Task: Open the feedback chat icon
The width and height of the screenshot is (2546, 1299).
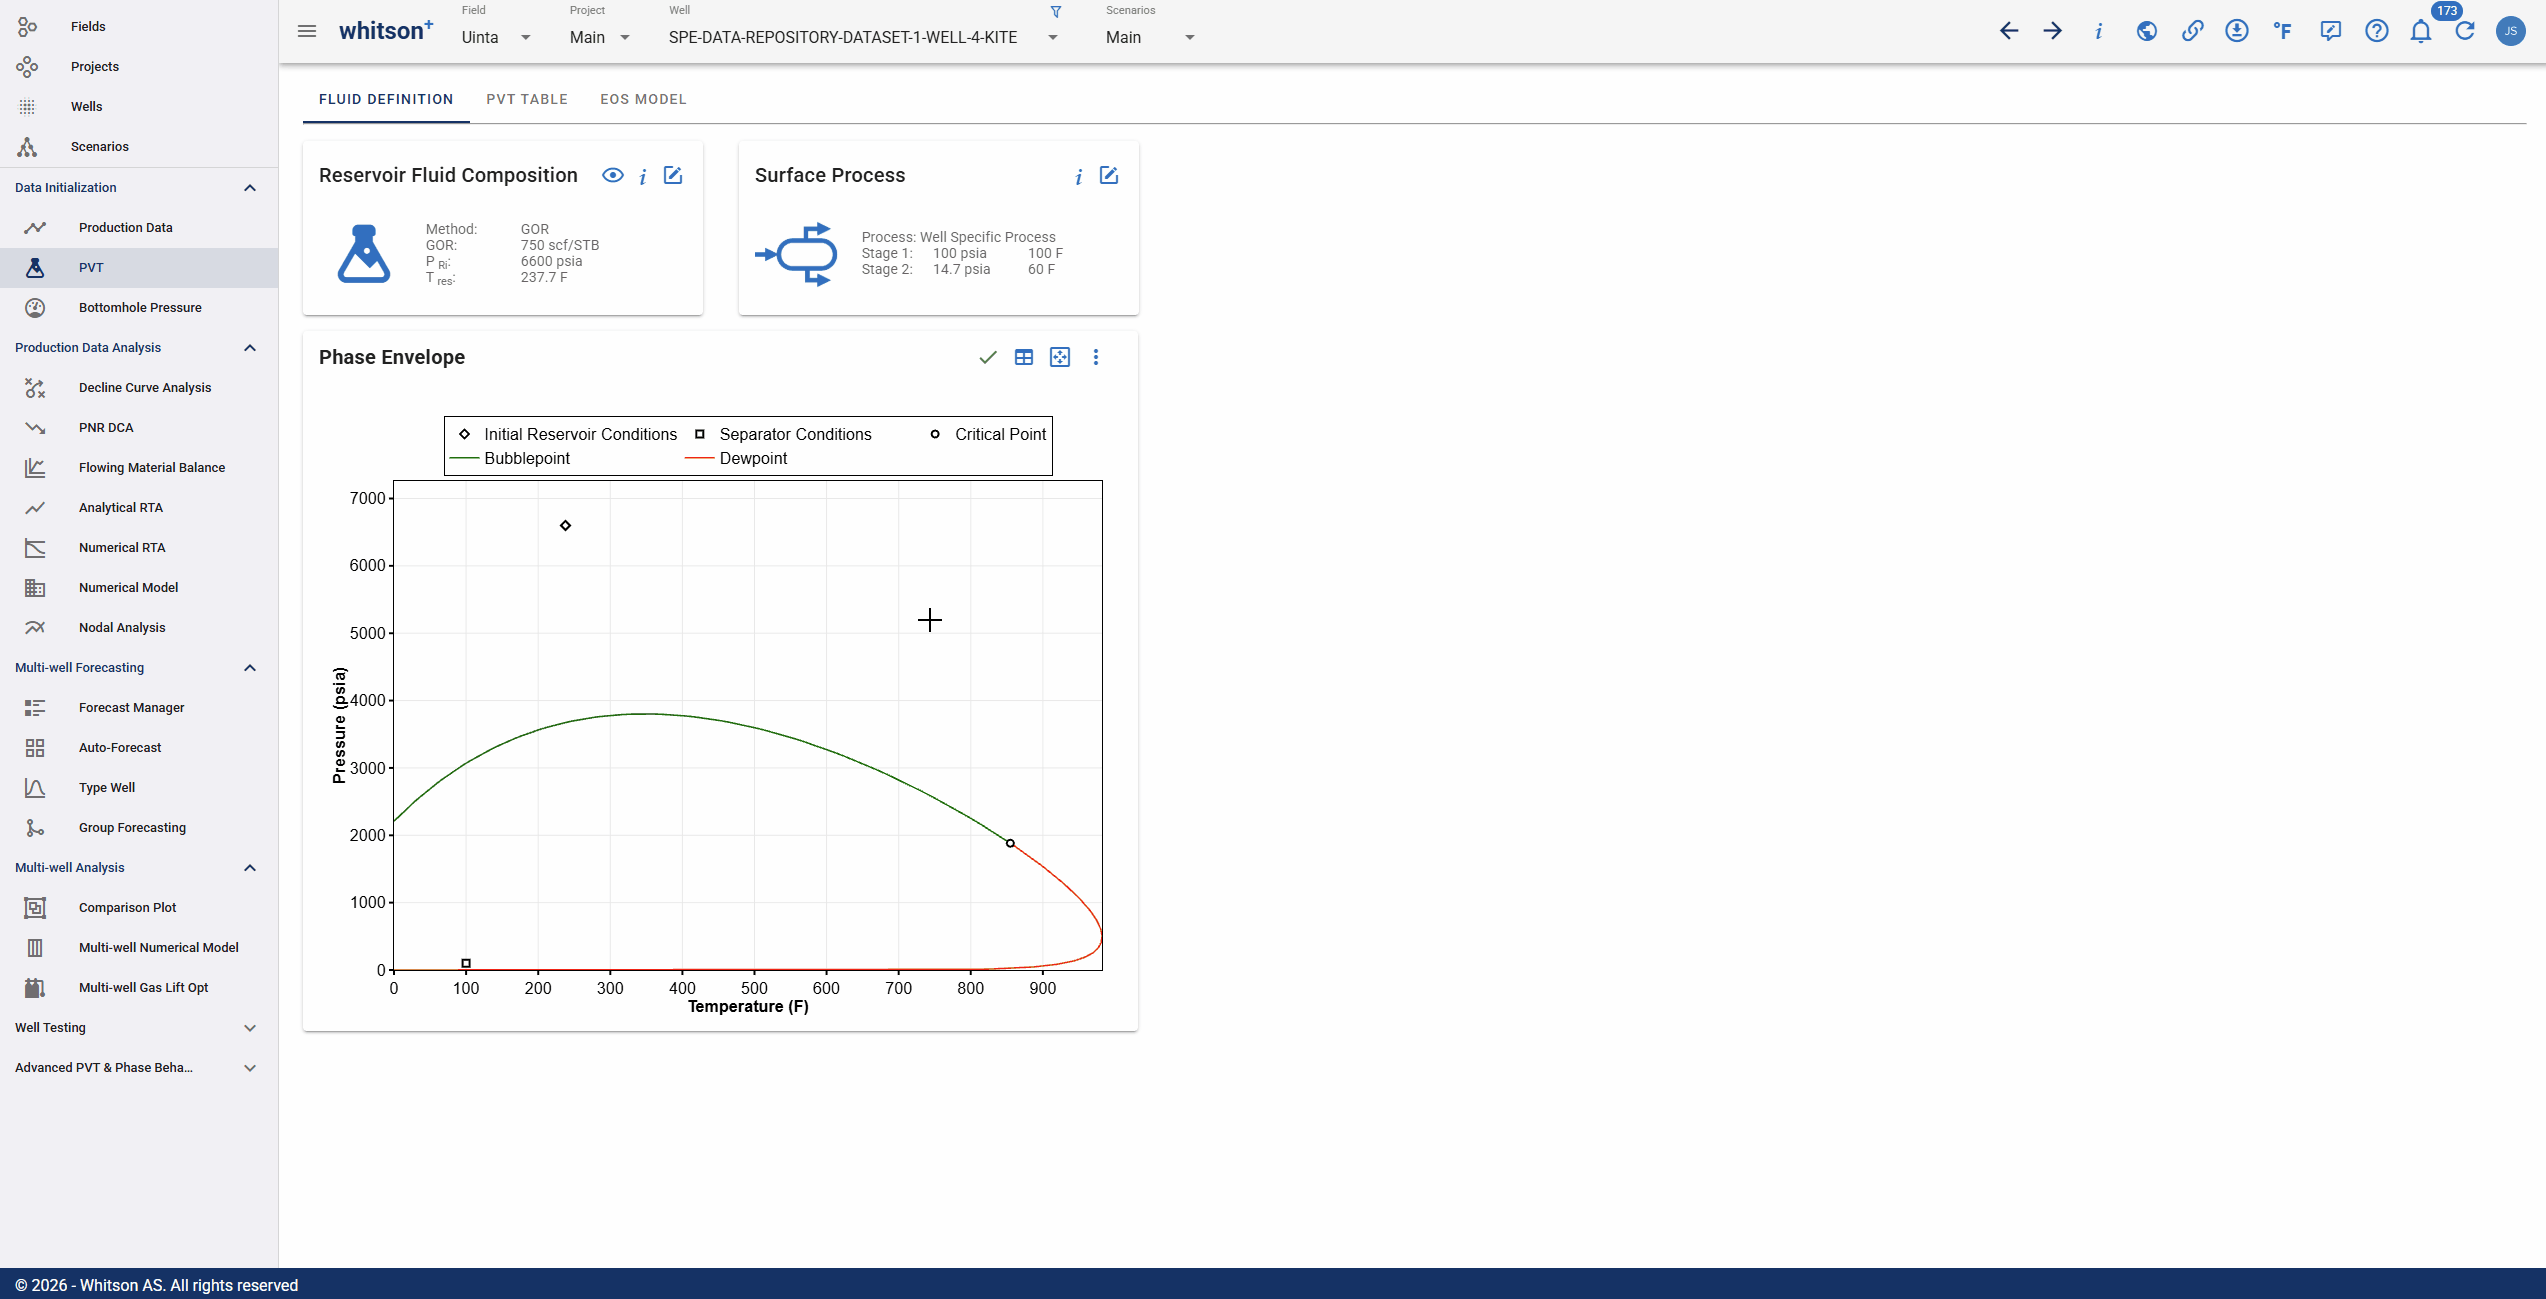Action: 2330,31
